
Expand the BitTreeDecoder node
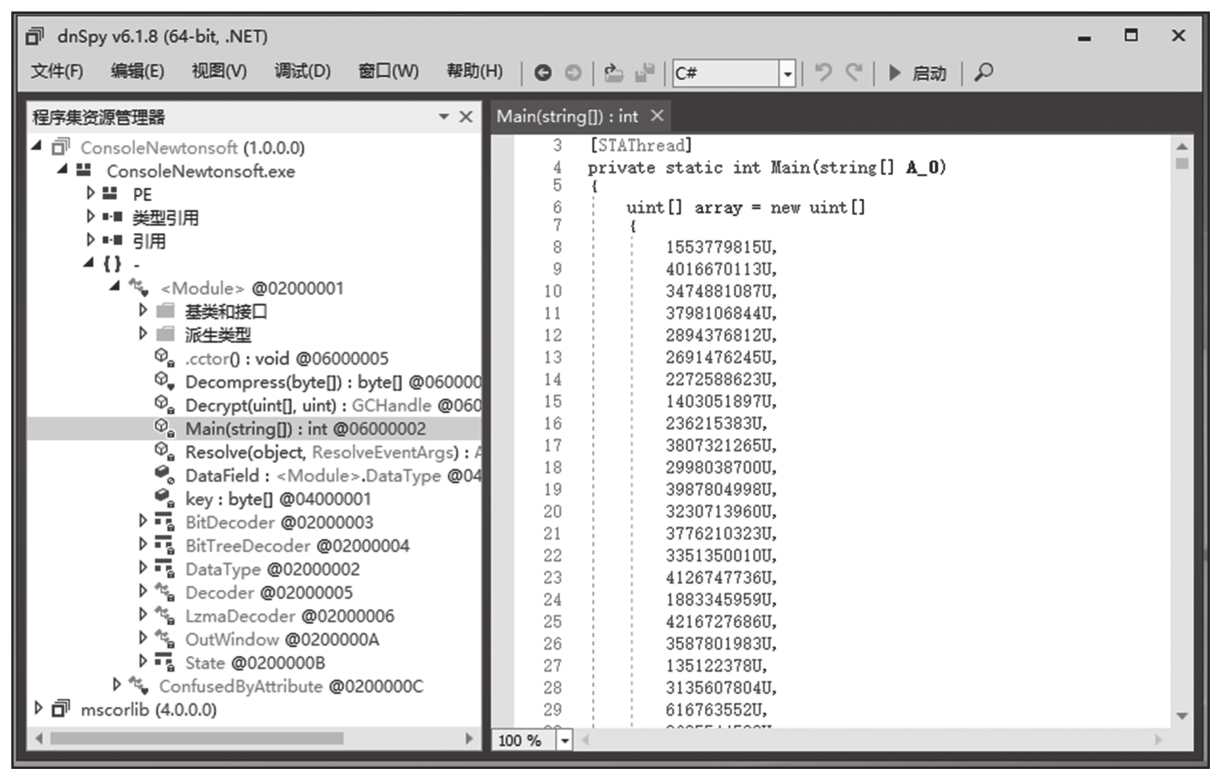click(143, 545)
